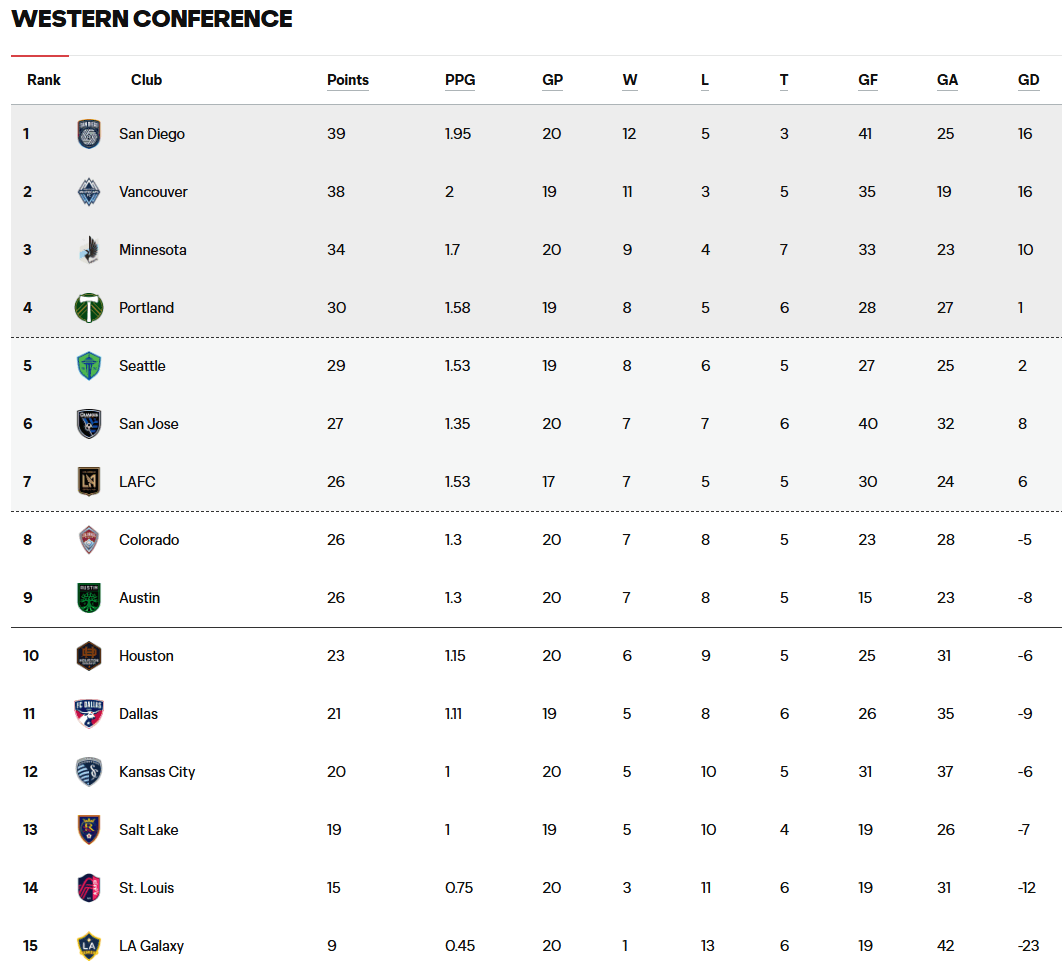Open the Houston Dynamo hexagon crest

click(89, 656)
